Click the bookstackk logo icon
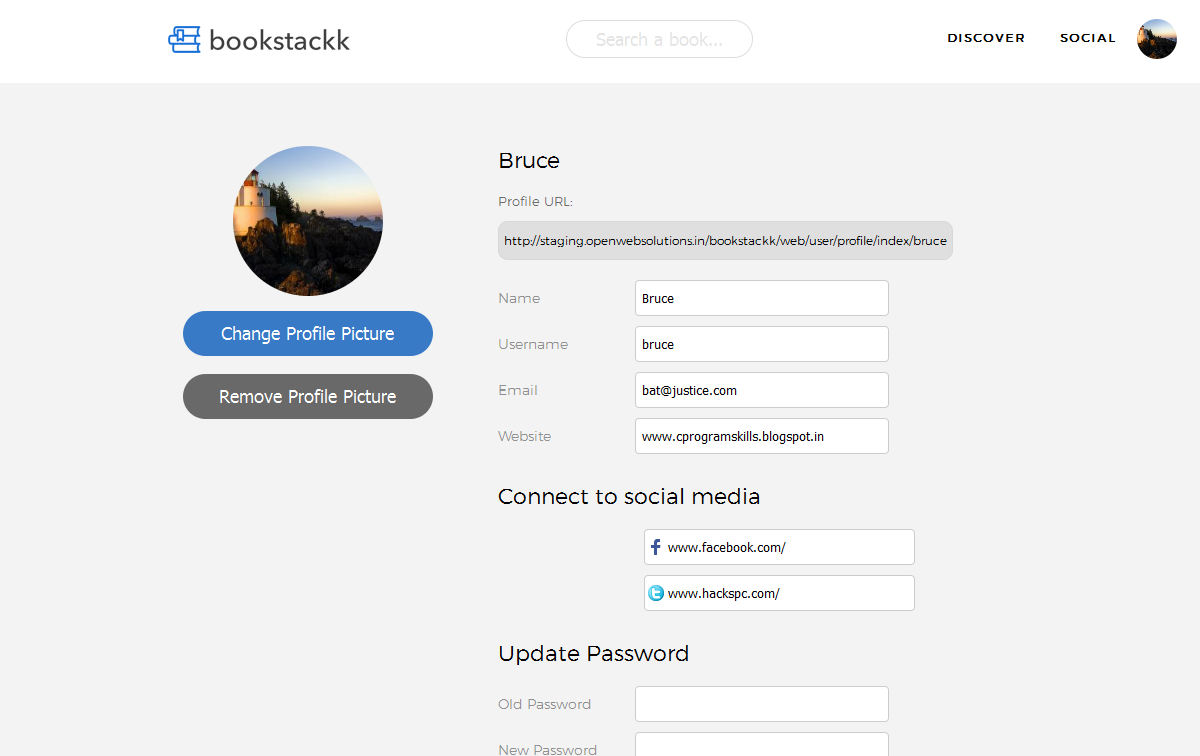Viewport: 1200px width, 756px height. click(x=184, y=40)
